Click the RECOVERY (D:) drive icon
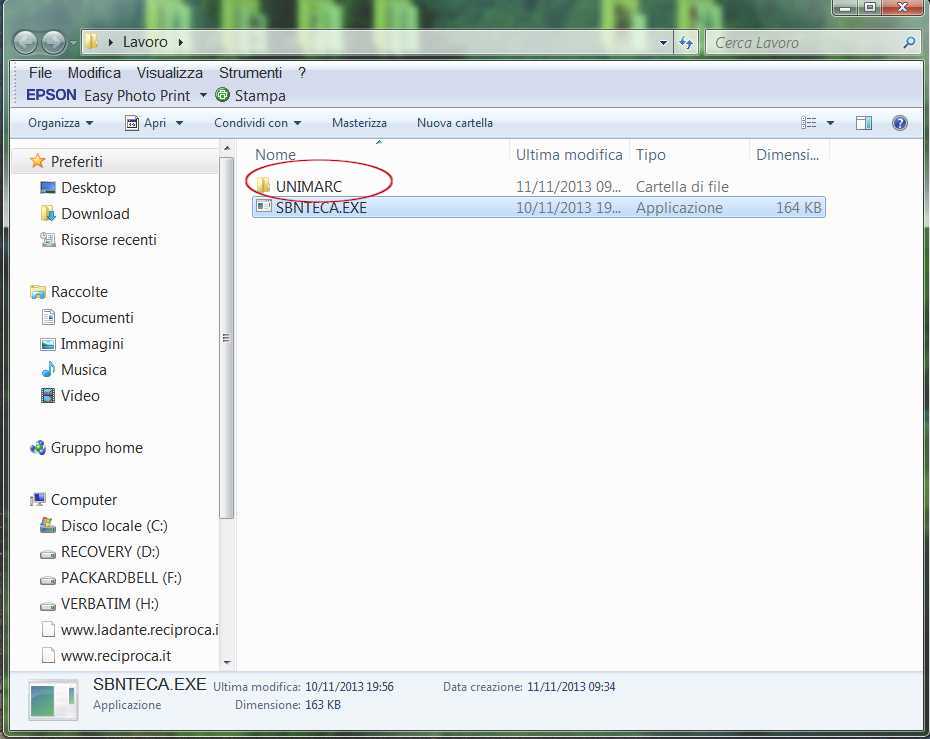Viewport: 930px width, 739px height. coord(47,553)
